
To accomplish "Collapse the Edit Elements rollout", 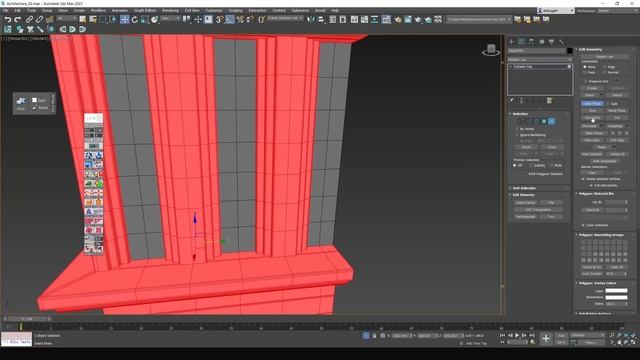I will coord(523,195).
